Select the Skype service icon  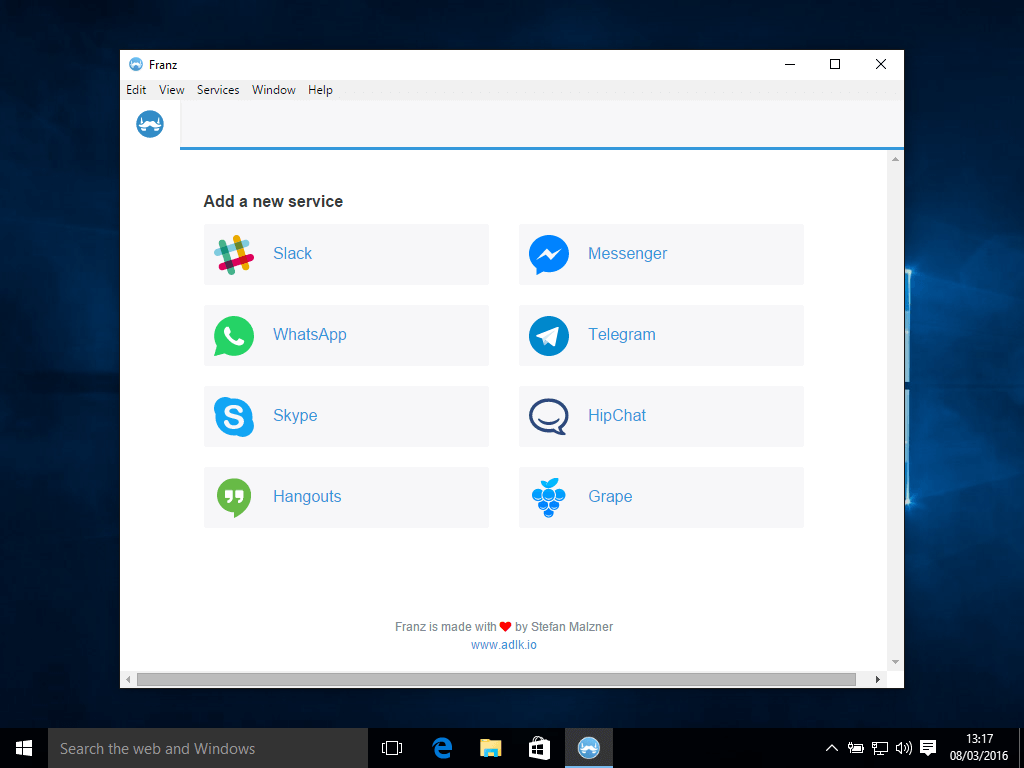233,416
